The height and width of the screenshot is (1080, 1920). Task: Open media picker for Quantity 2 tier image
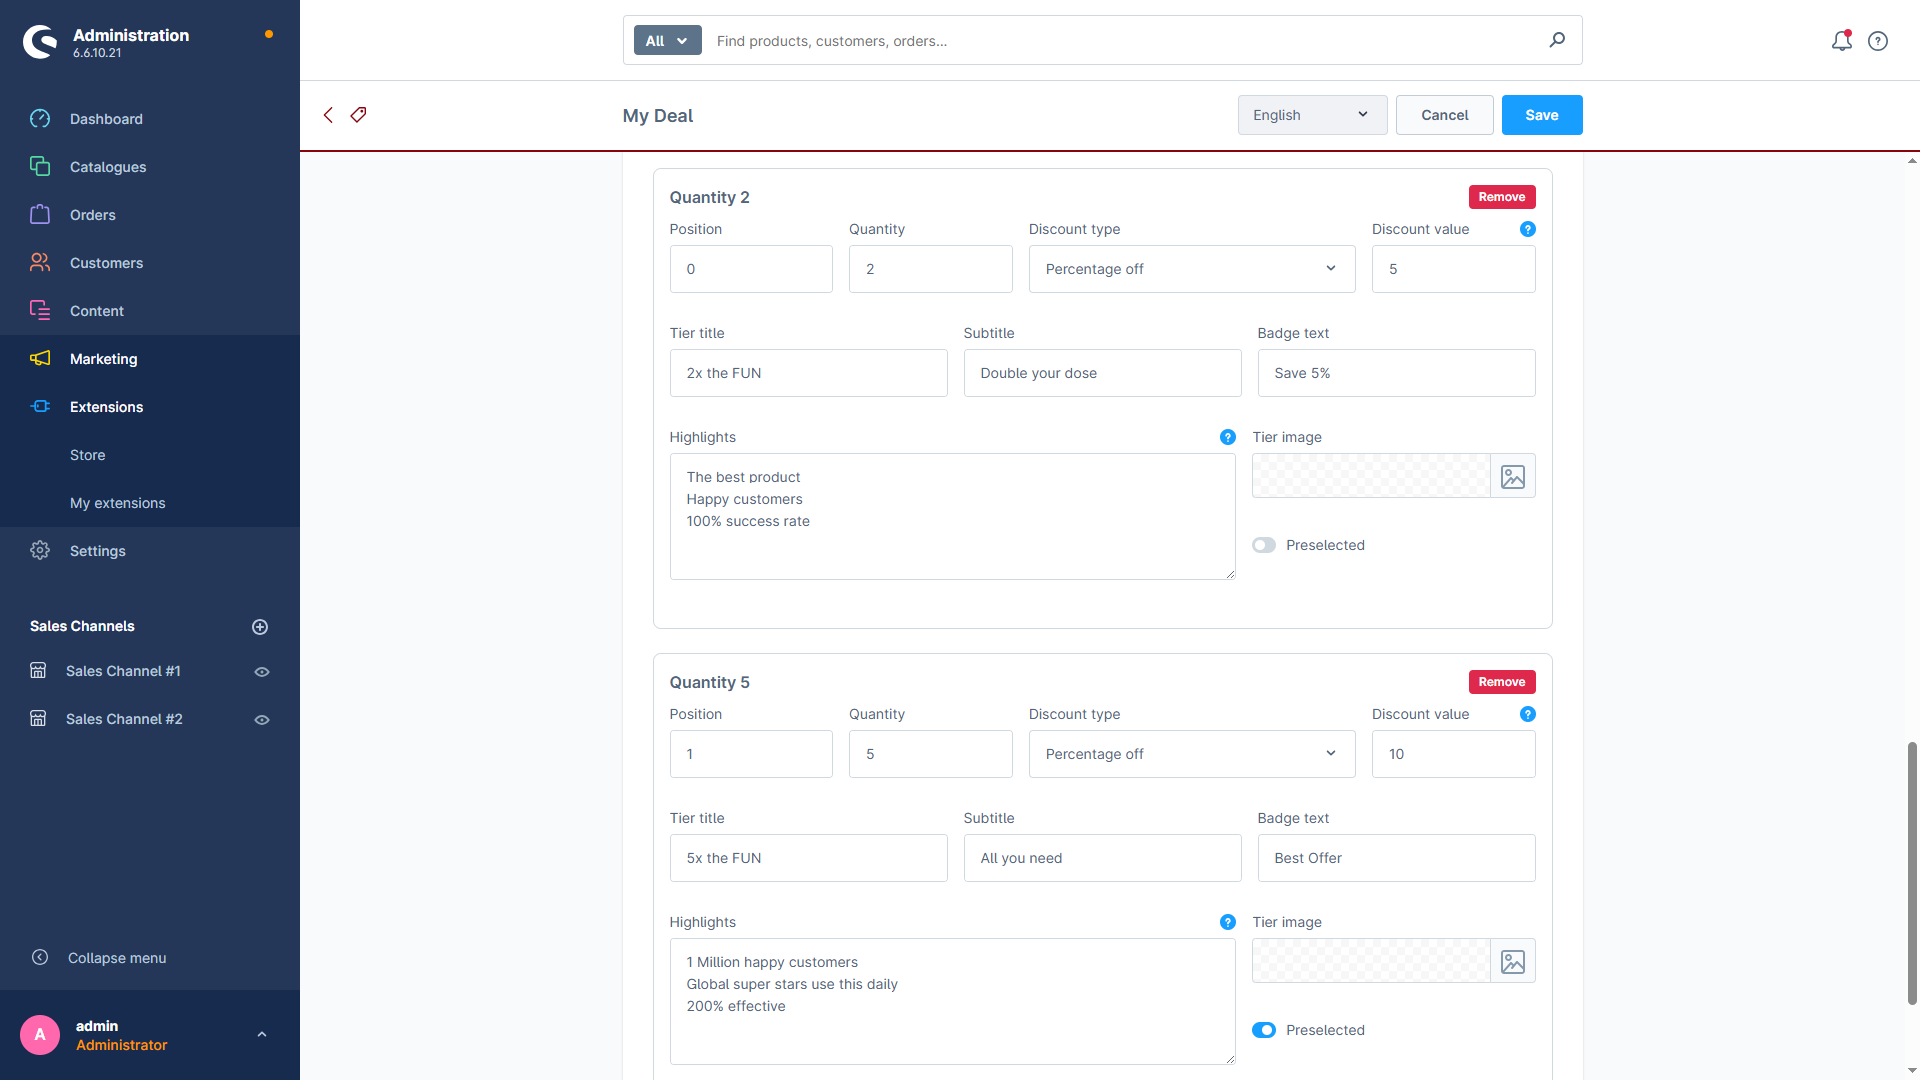click(x=1513, y=477)
